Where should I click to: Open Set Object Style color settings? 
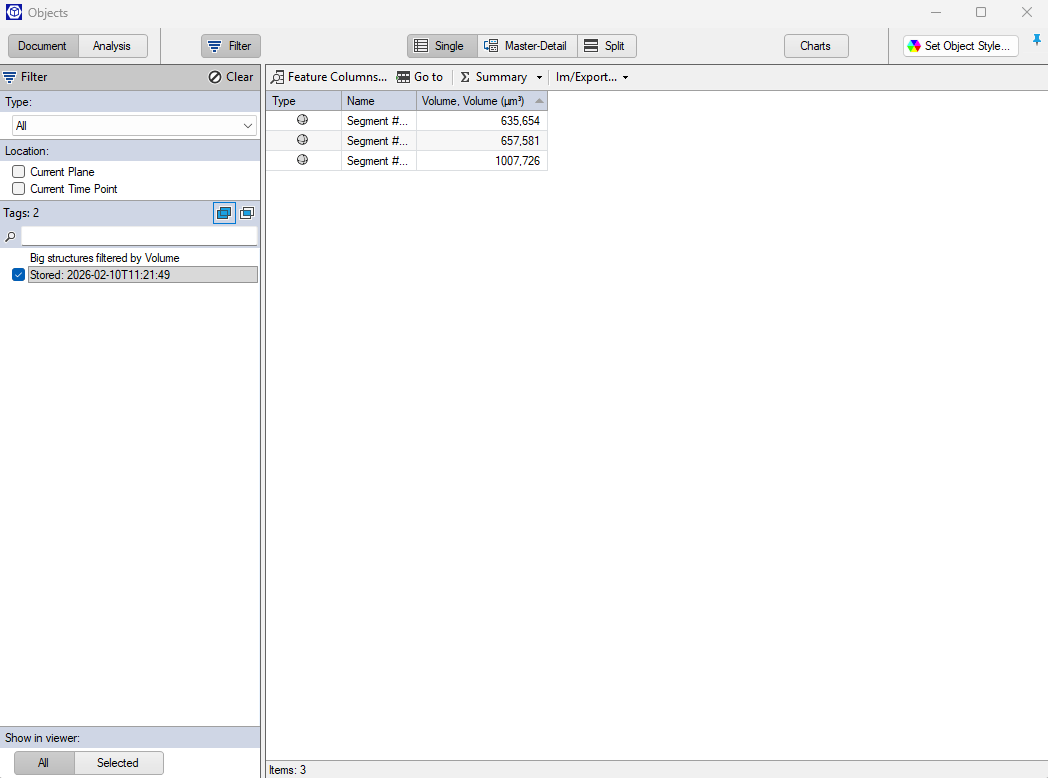pos(959,45)
